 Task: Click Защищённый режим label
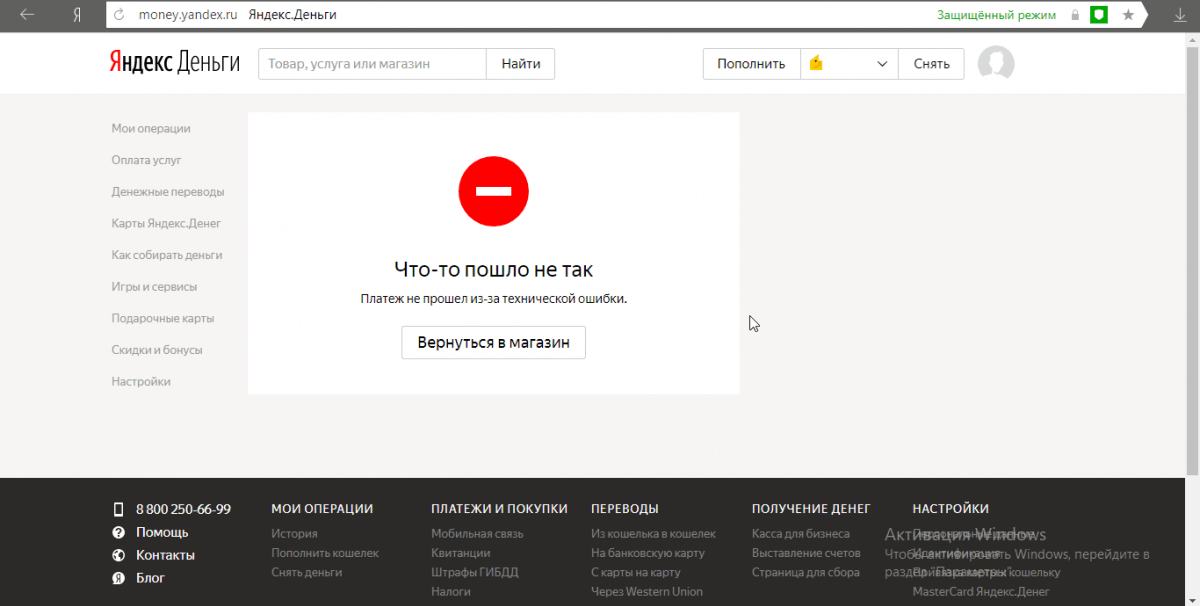tap(996, 15)
